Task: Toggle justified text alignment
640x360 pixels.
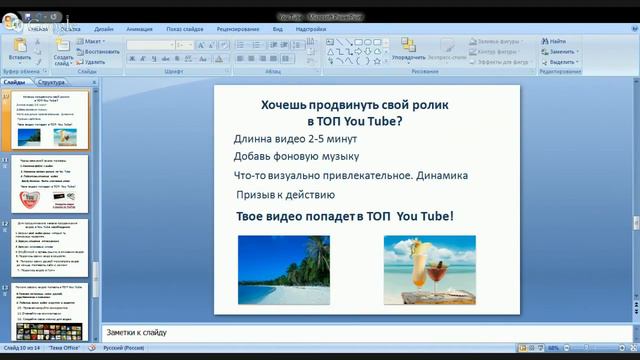Action: click(273, 59)
